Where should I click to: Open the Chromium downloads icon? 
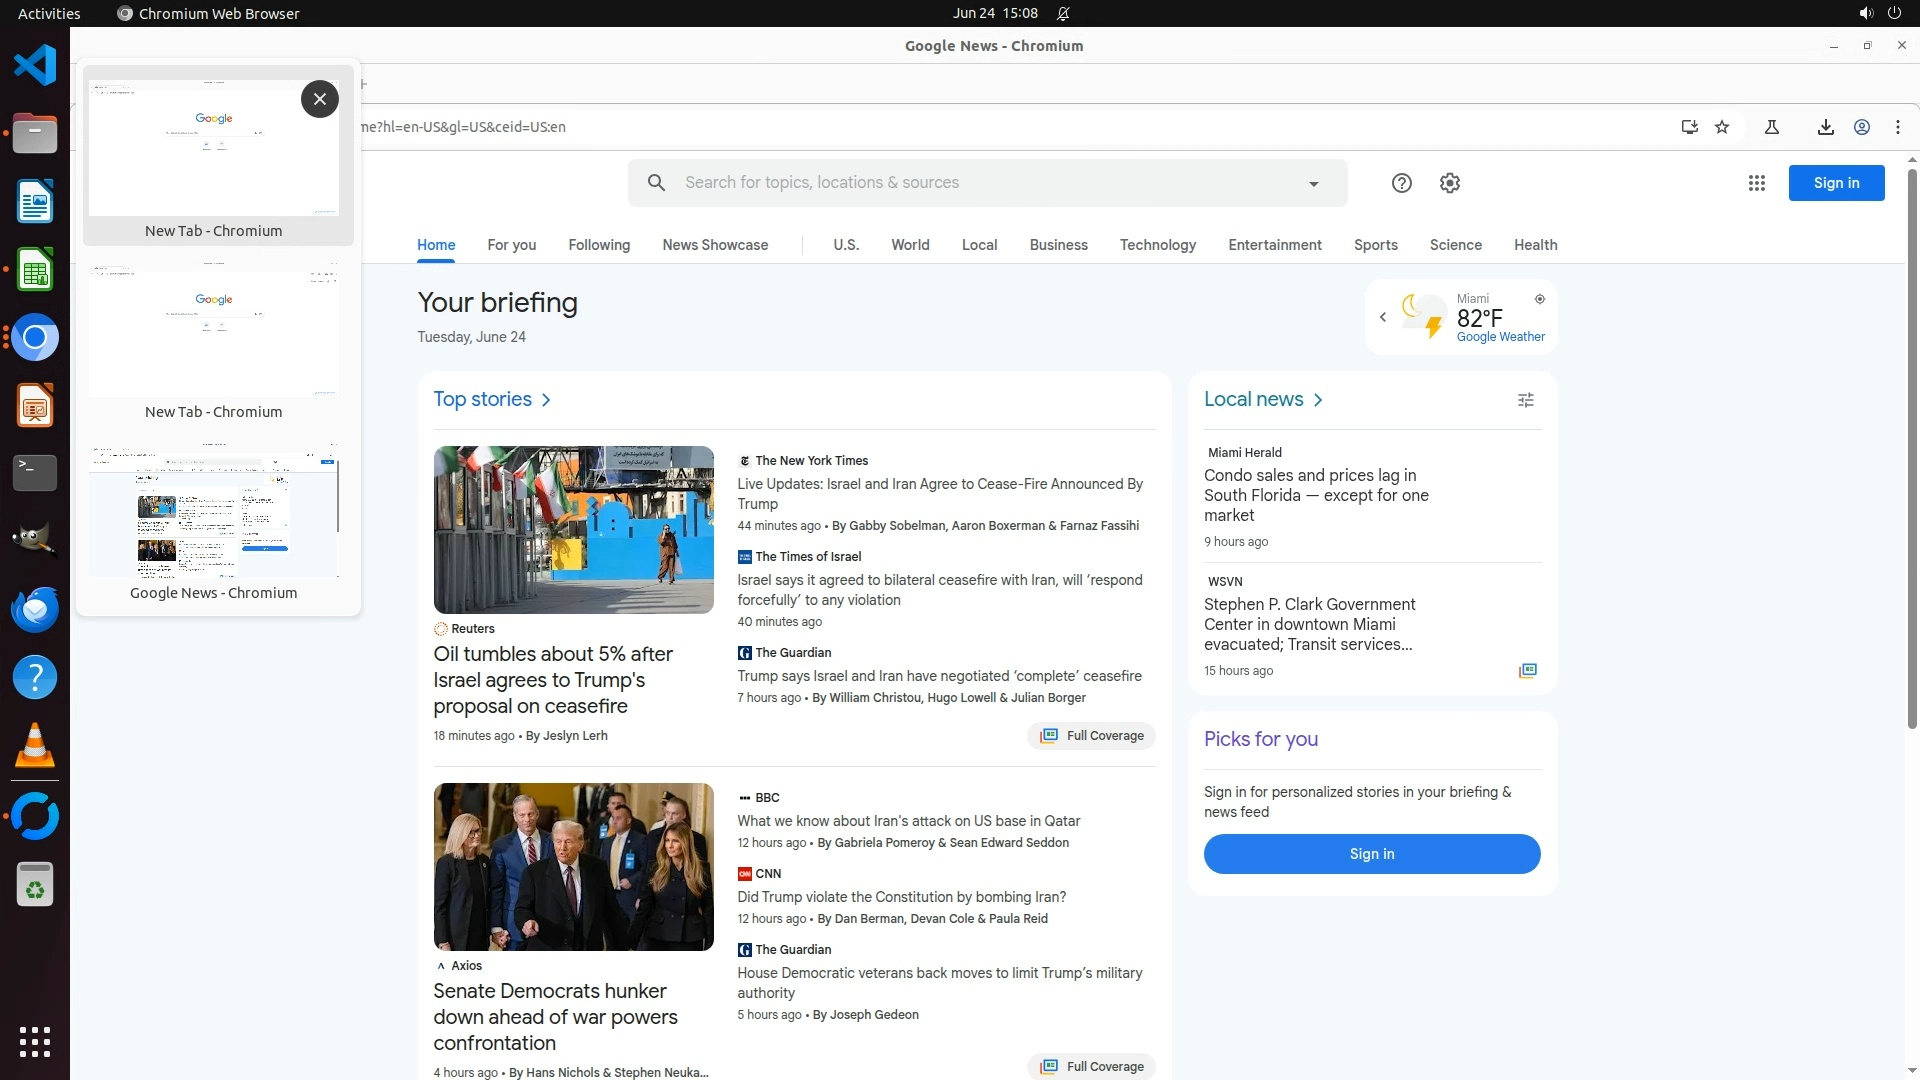(1825, 127)
